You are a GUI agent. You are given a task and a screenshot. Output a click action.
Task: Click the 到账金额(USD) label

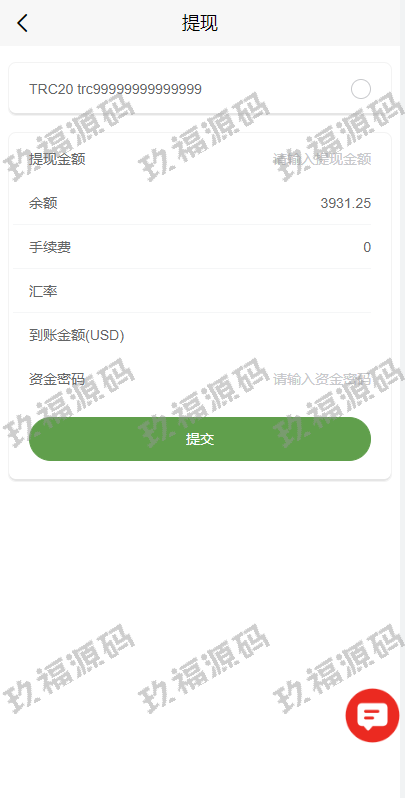tap(77, 335)
